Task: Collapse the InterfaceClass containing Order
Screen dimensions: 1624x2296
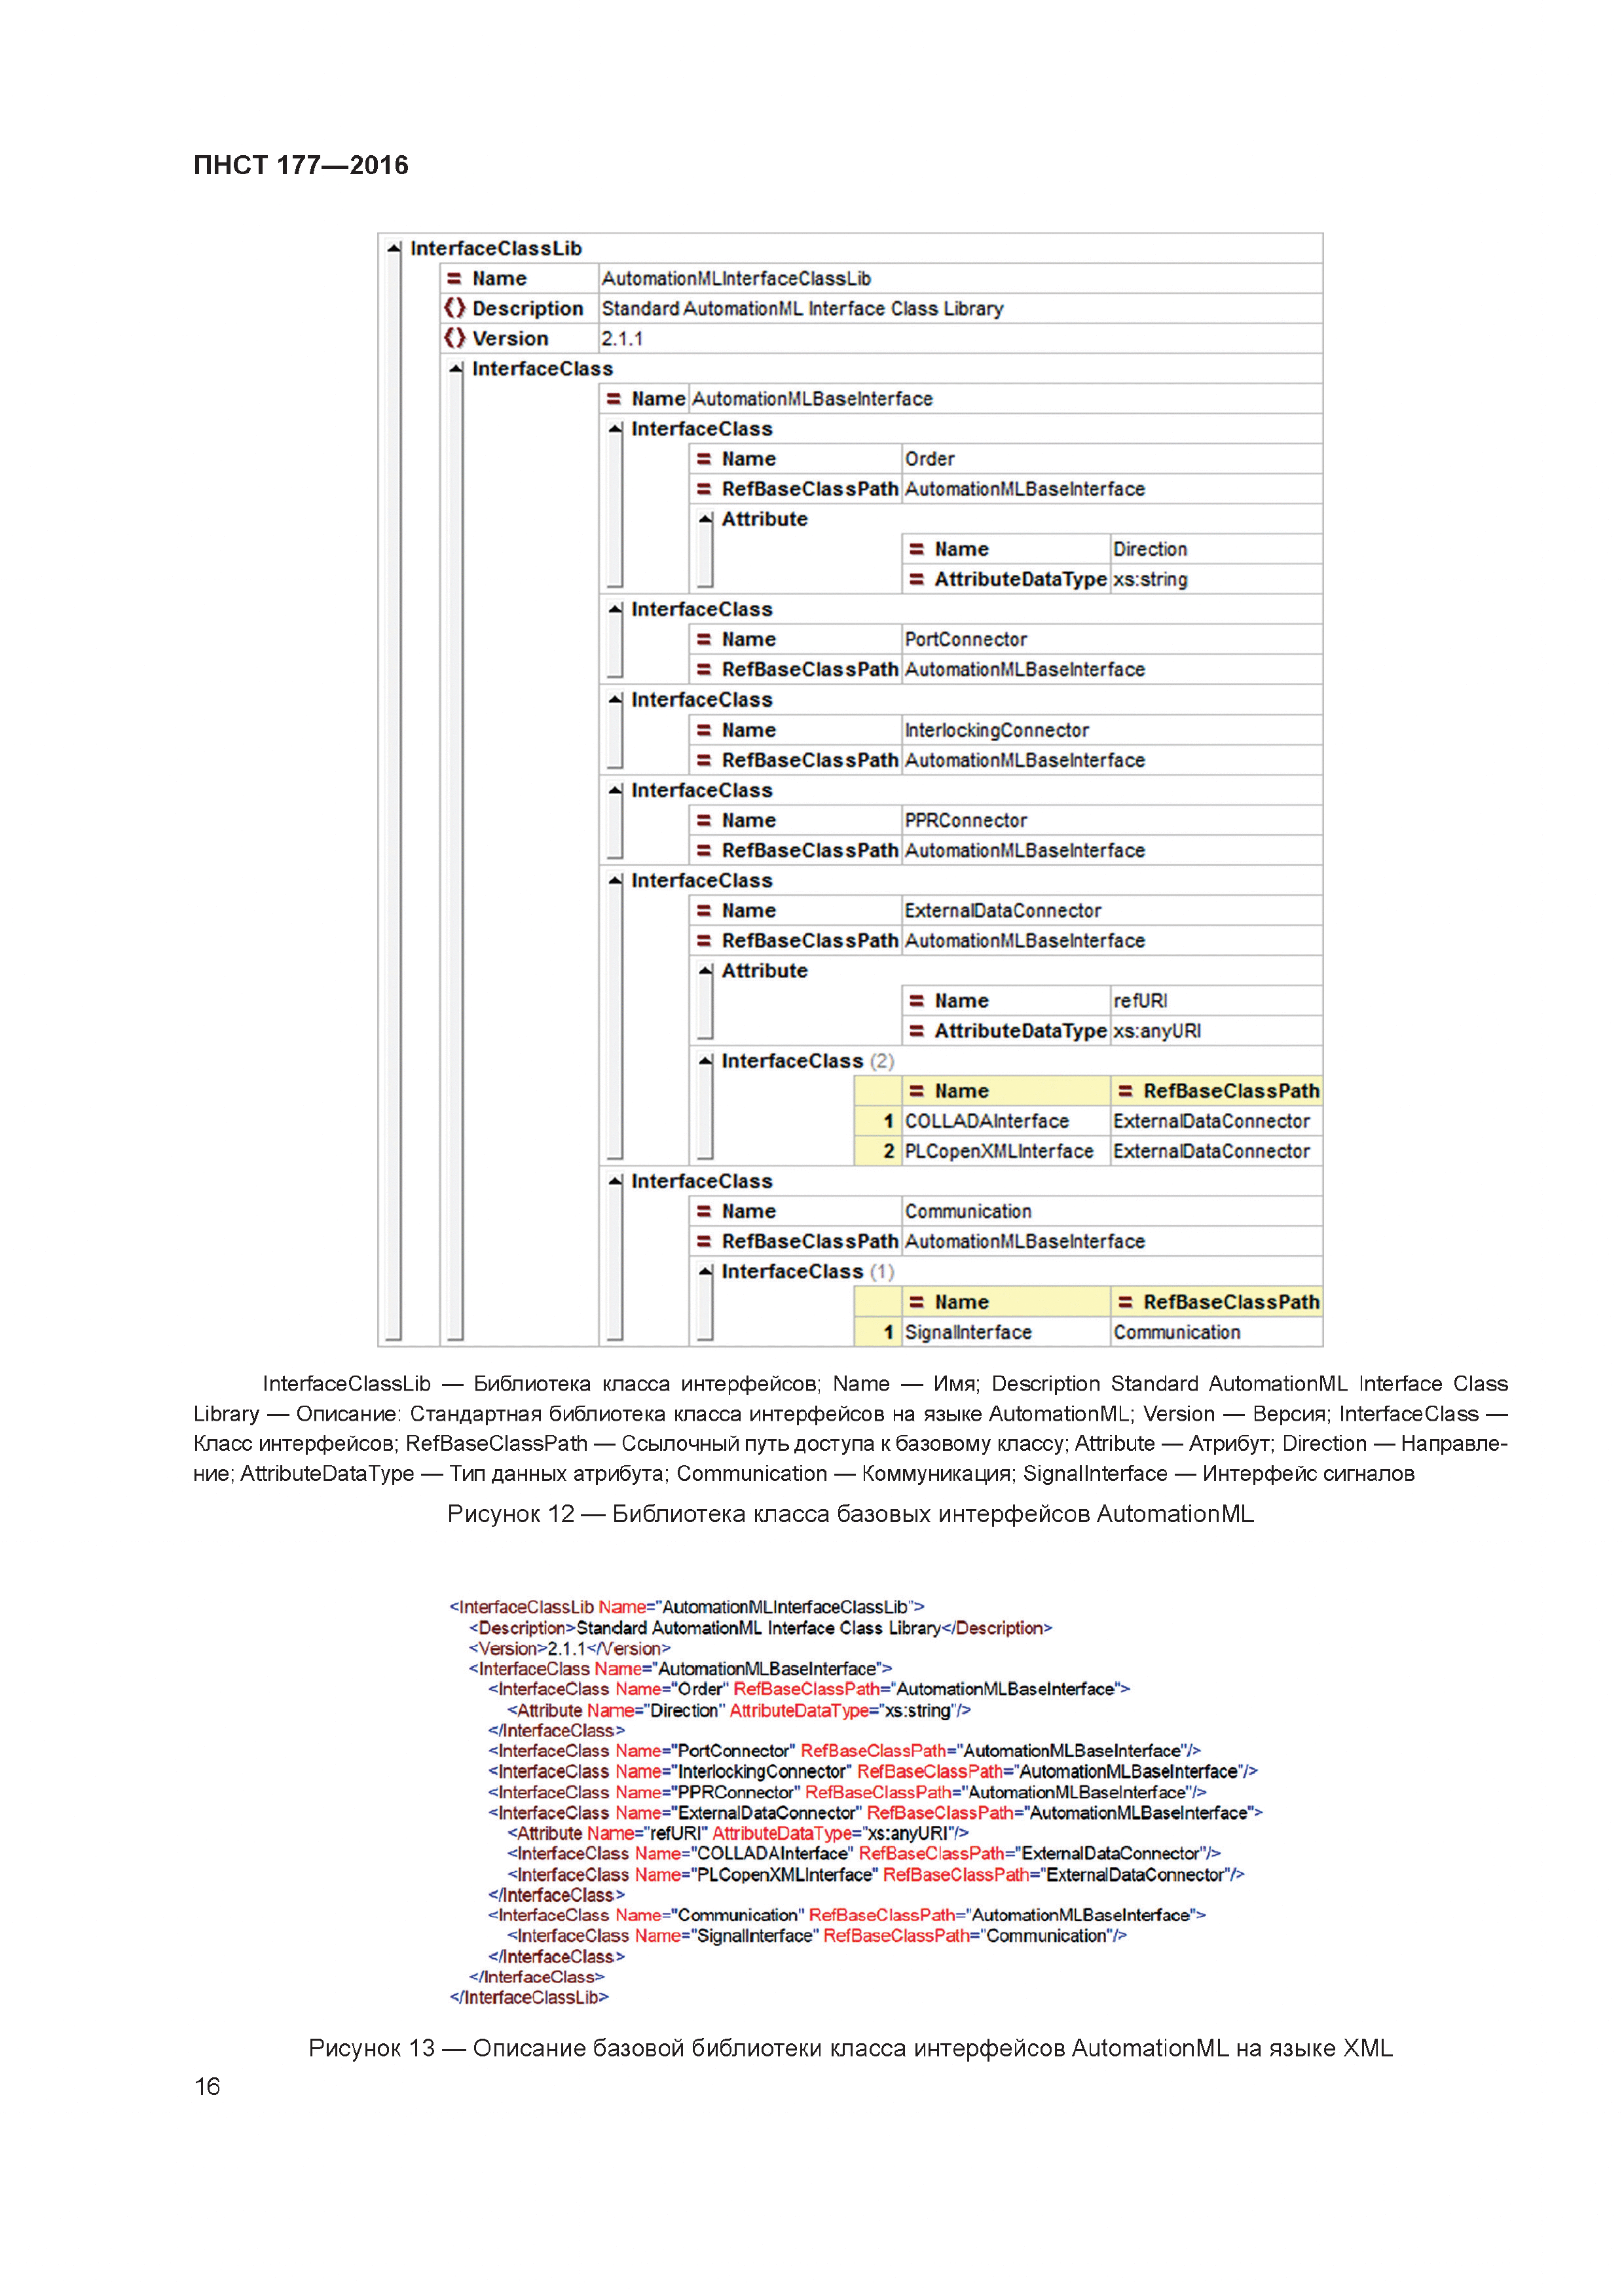Action: point(615,429)
